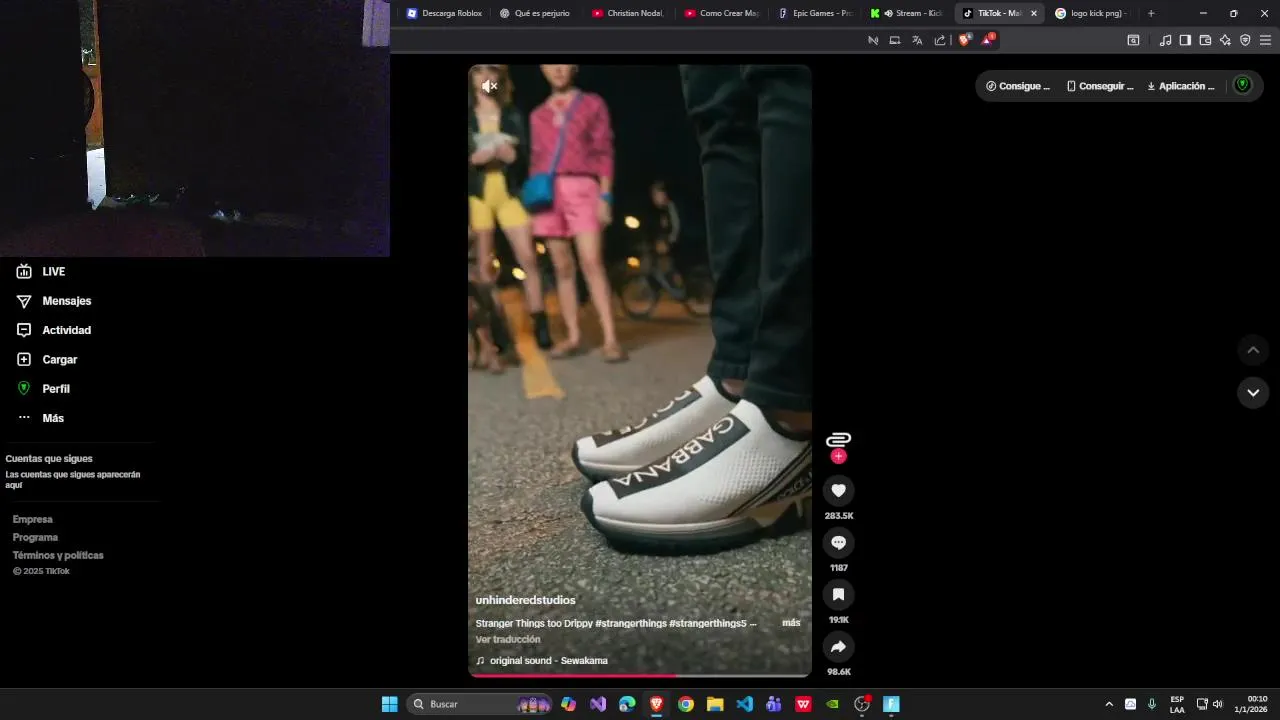Click the share page icon in address bar

[x=940, y=40]
